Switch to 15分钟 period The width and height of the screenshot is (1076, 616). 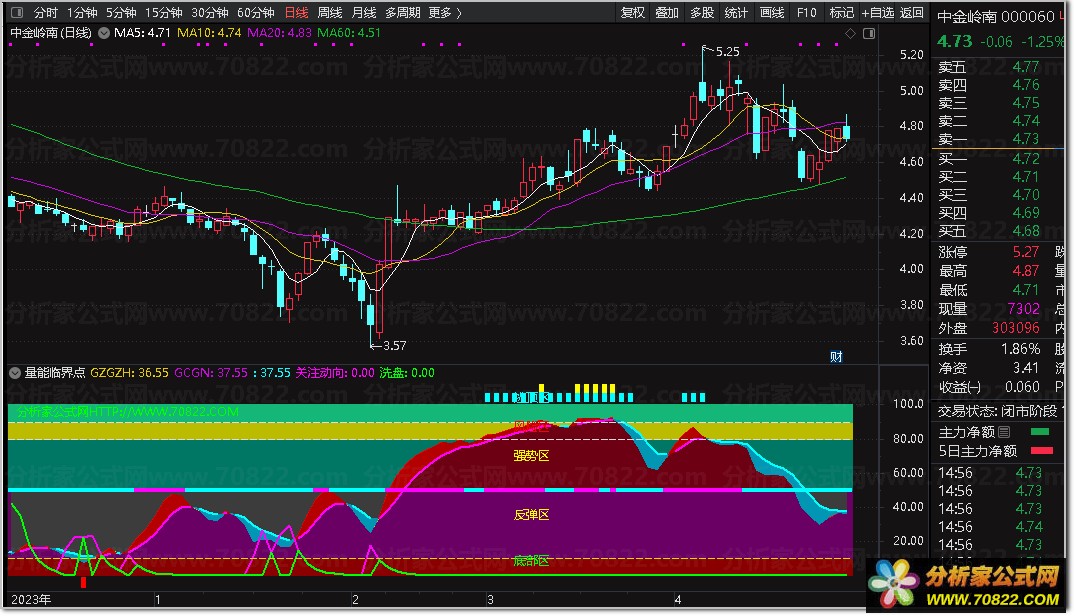[x=163, y=12]
